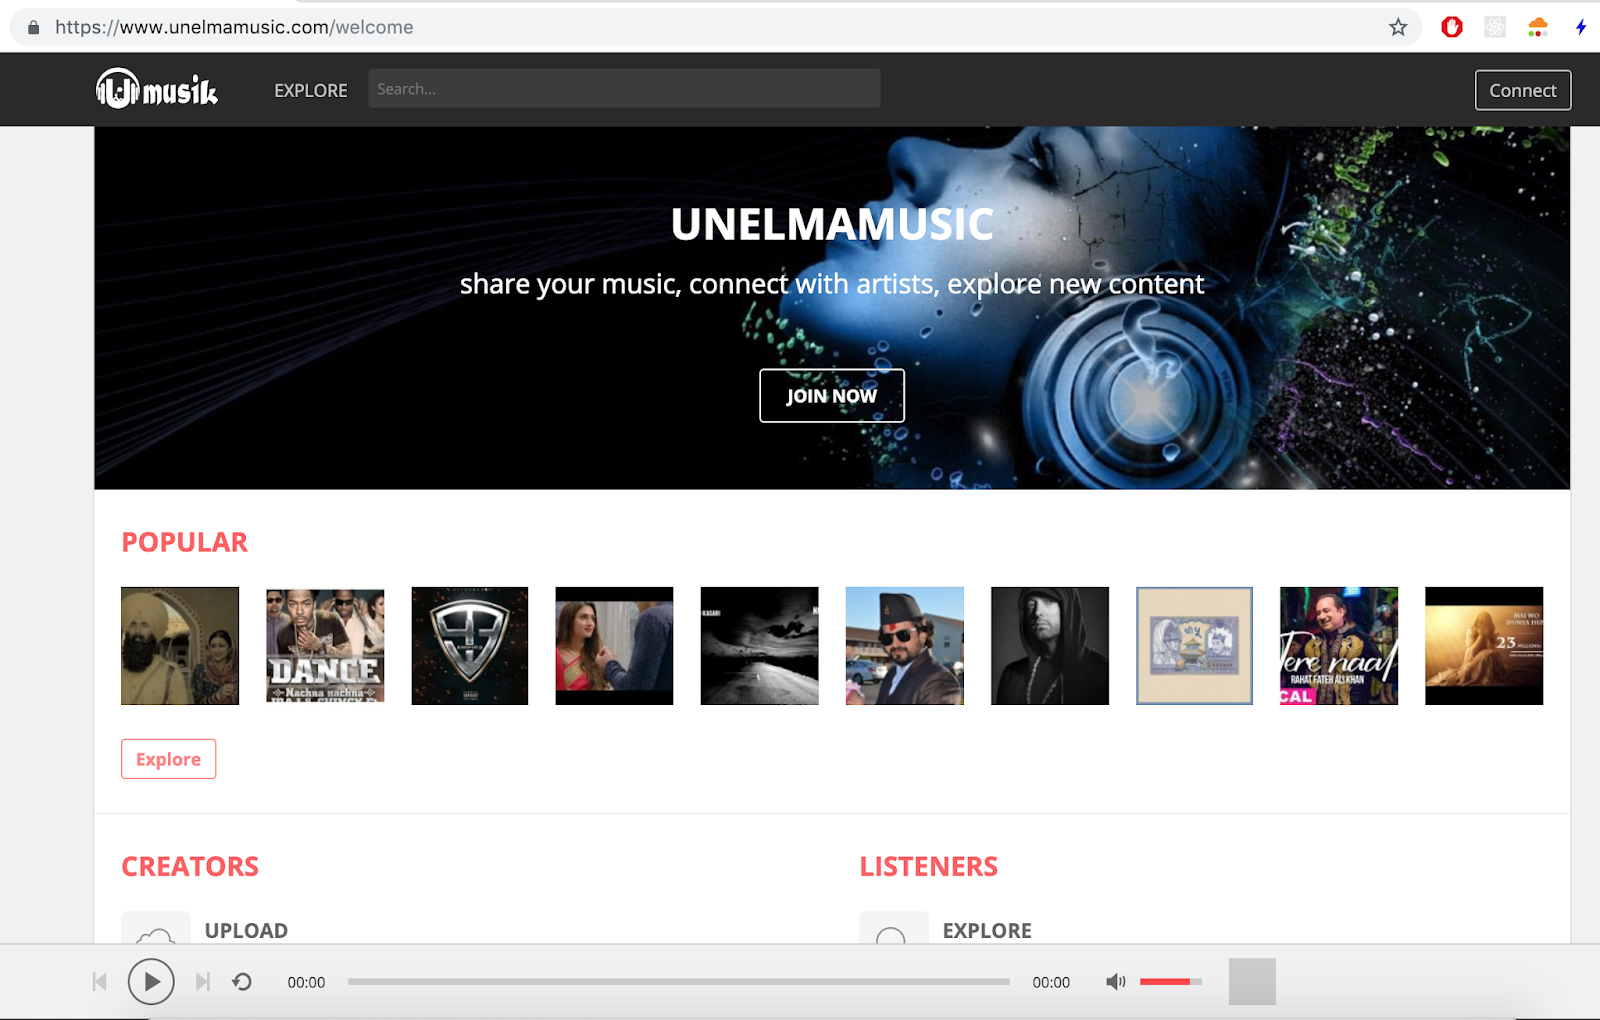Open the Tere Naal Rahat Fateh thumbnail

pyautogui.click(x=1339, y=646)
